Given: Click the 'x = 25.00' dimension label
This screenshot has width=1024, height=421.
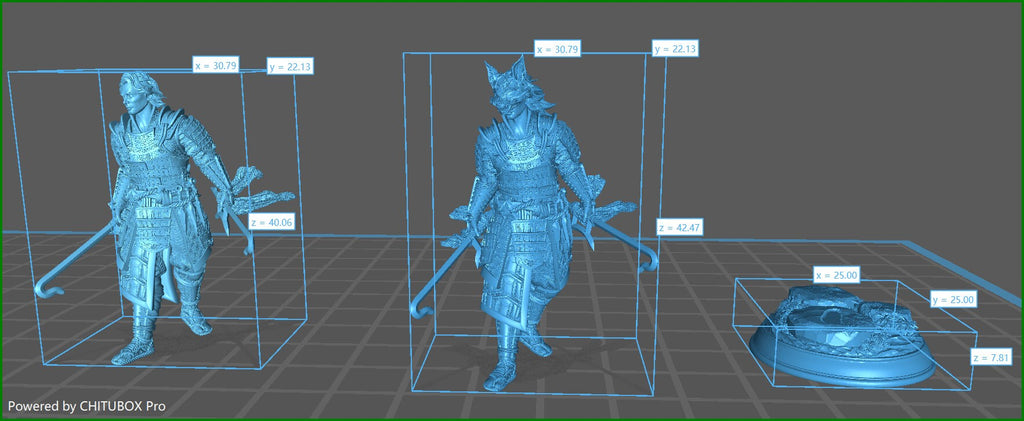Looking at the screenshot, I should coord(836,275).
